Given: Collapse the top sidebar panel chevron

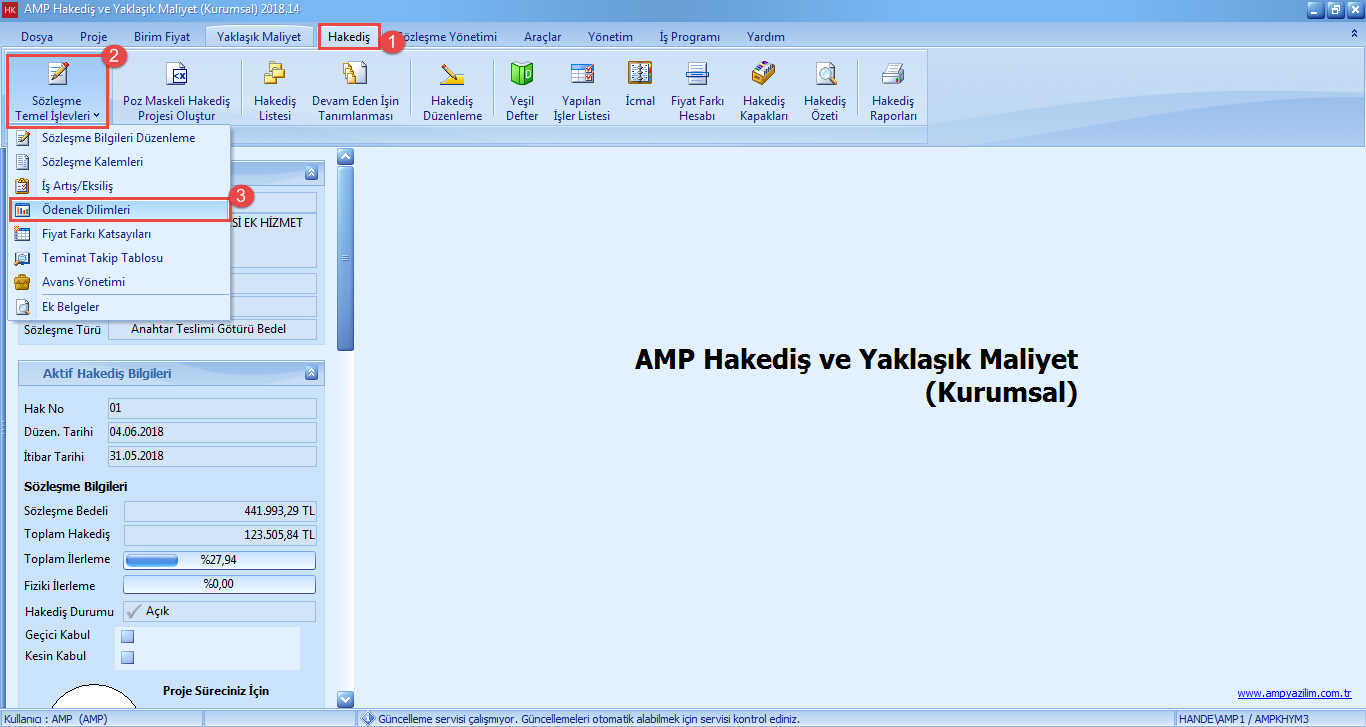Looking at the screenshot, I should [x=311, y=173].
